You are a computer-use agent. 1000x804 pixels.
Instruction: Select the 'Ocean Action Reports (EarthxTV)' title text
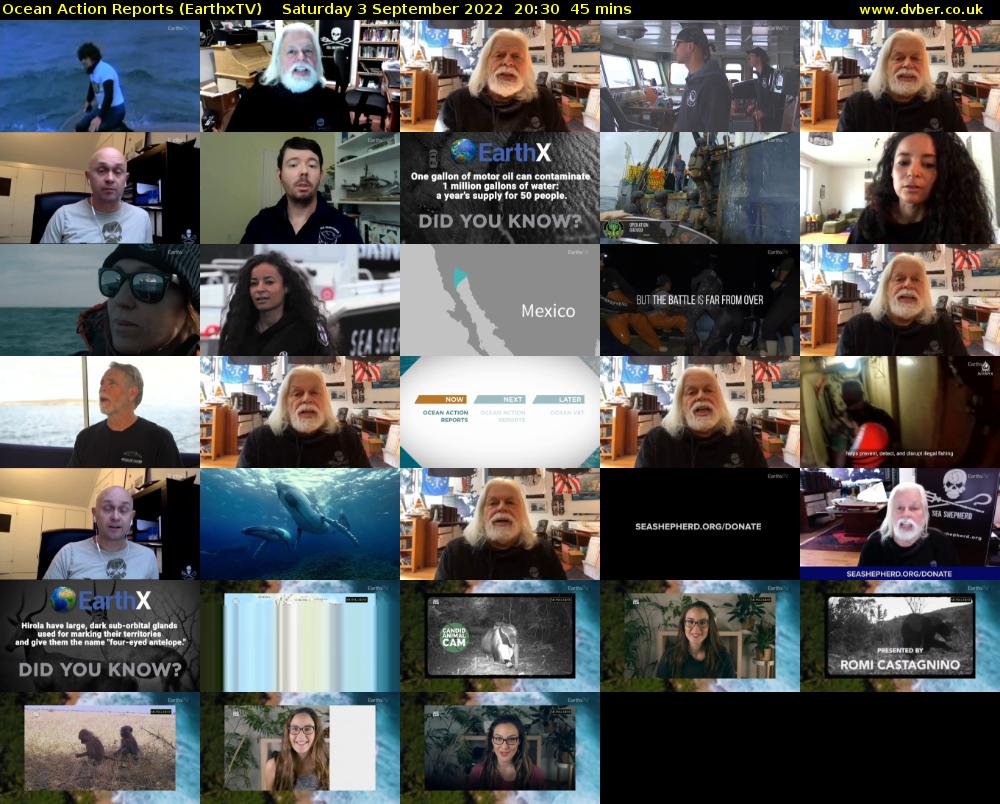point(132,10)
